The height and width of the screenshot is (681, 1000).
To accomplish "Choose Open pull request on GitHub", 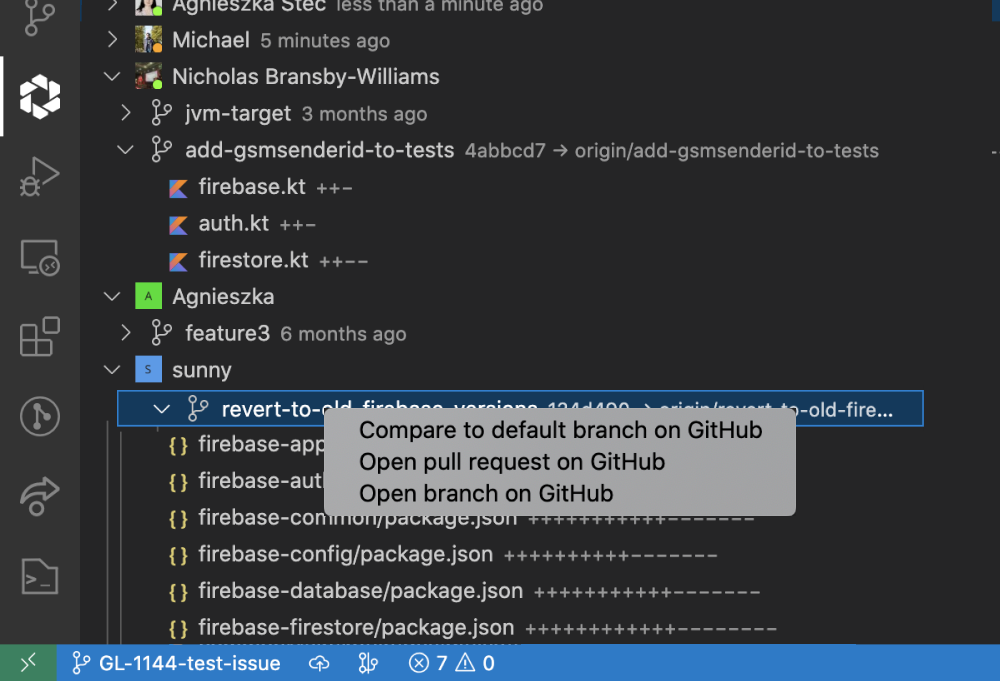I will (x=511, y=462).
